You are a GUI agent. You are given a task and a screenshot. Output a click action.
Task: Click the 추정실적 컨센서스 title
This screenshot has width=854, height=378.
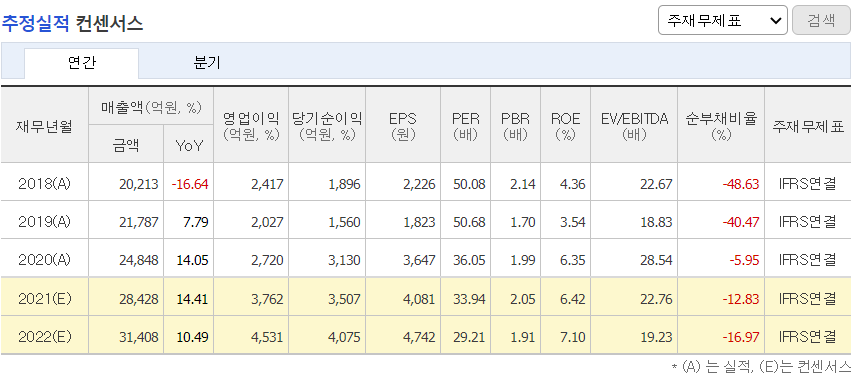(x=72, y=23)
